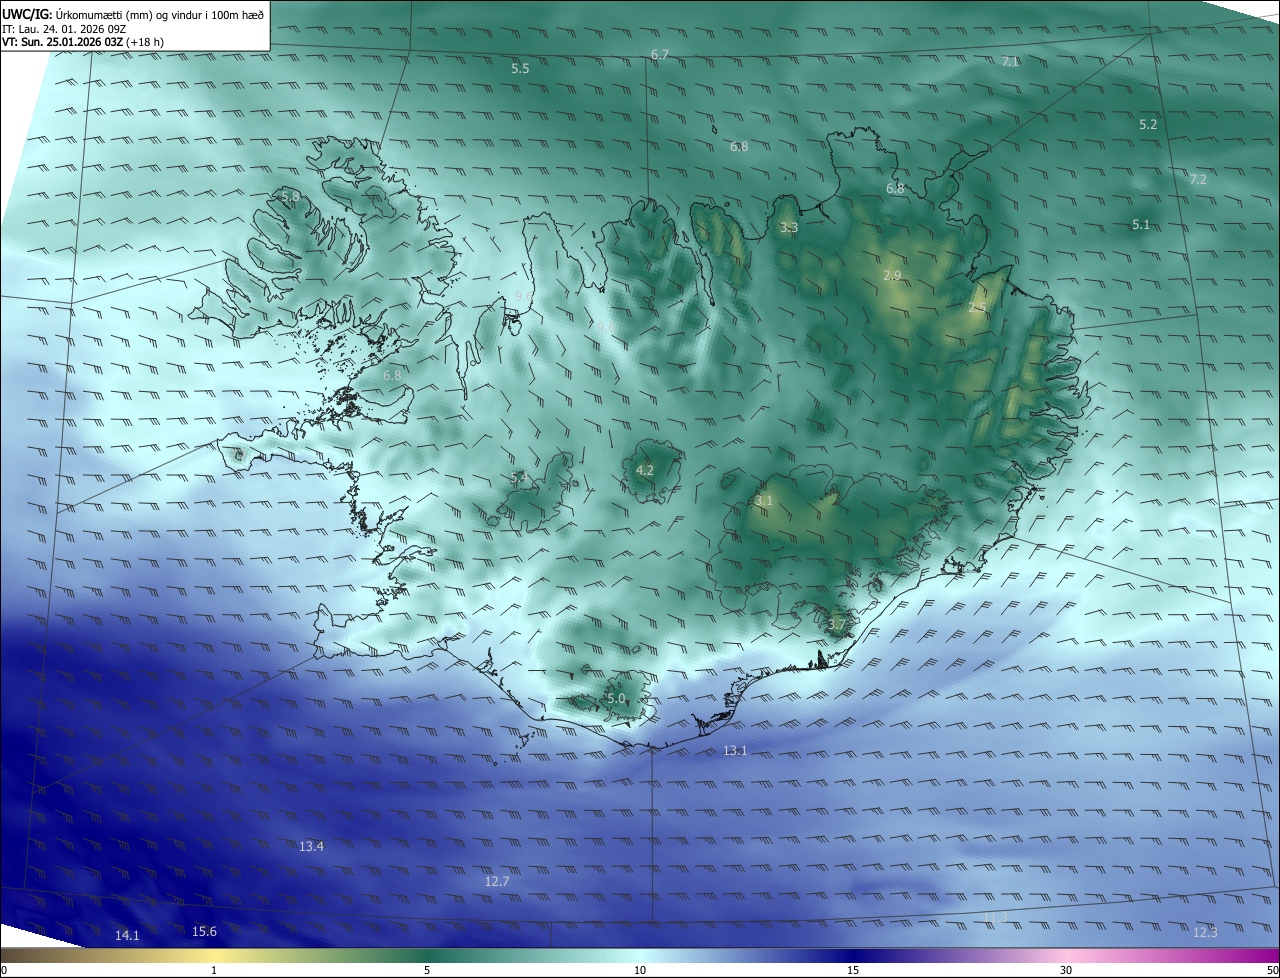Screen dimensions: 1280x978
Task: Select the 3.3 value label
Action: coord(789,227)
